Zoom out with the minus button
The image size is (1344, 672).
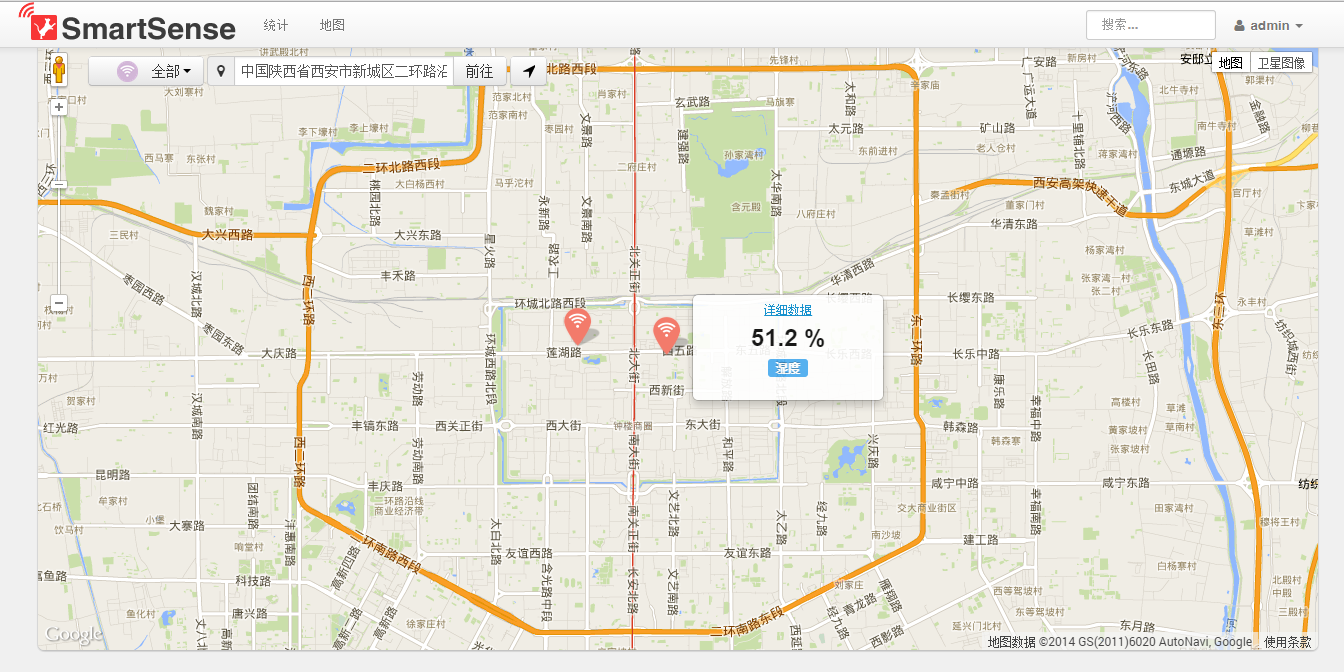click(59, 303)
